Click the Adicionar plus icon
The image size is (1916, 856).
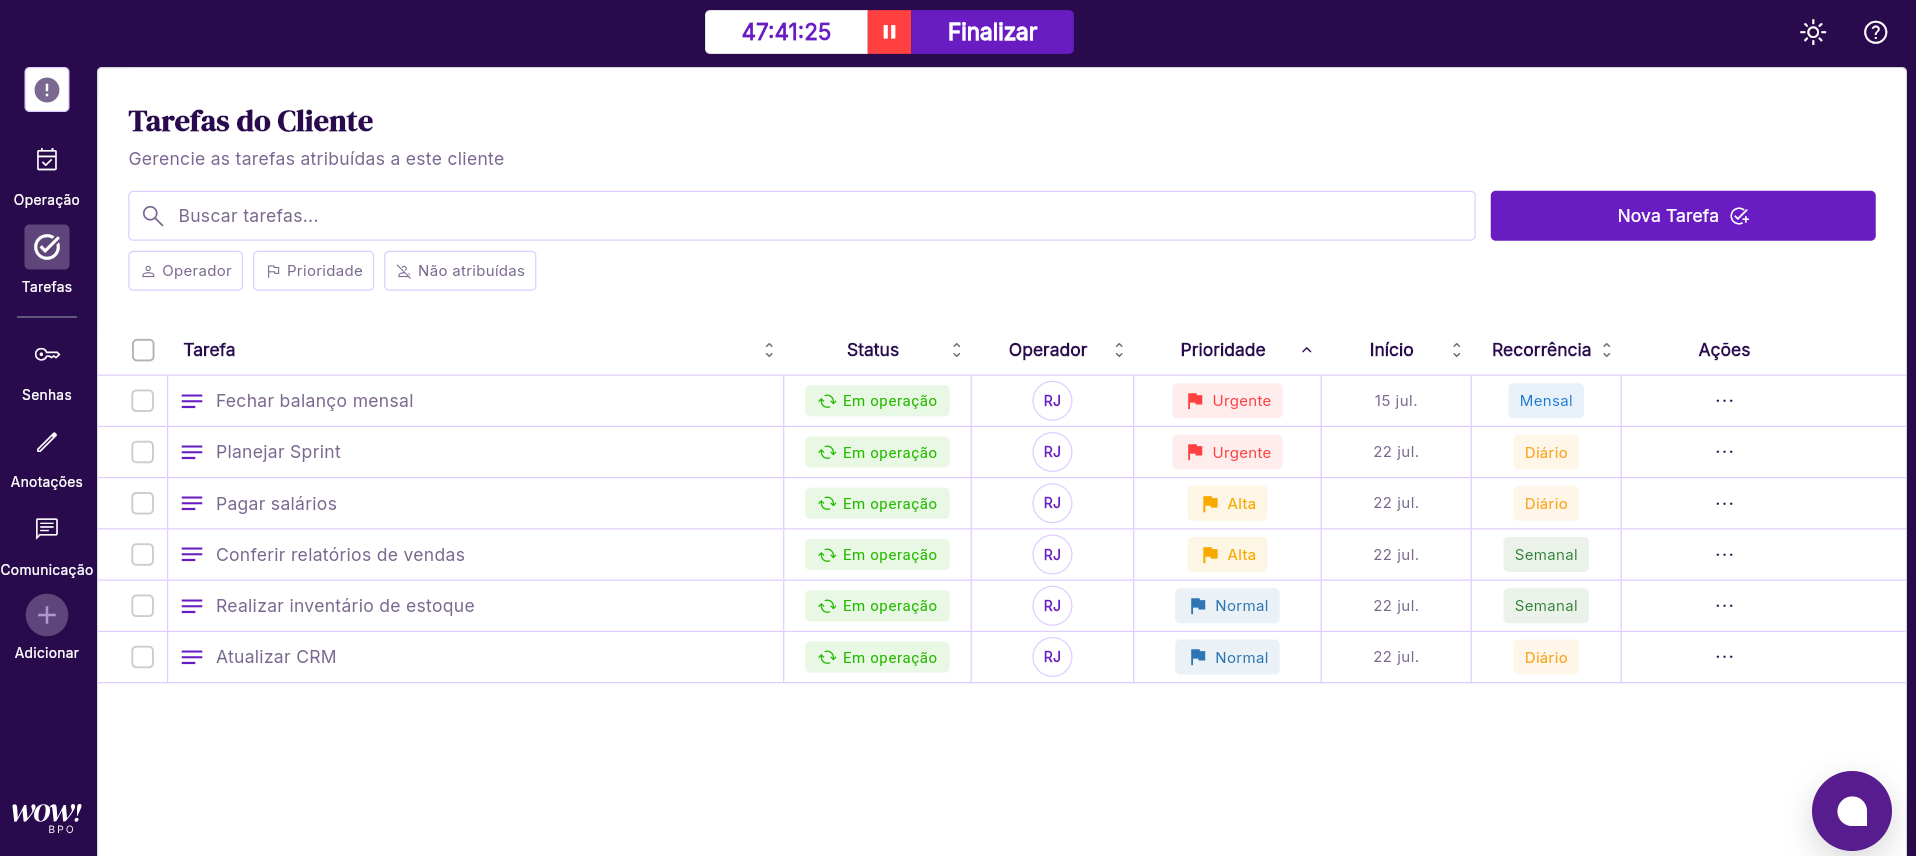click(x=47, y=615)
